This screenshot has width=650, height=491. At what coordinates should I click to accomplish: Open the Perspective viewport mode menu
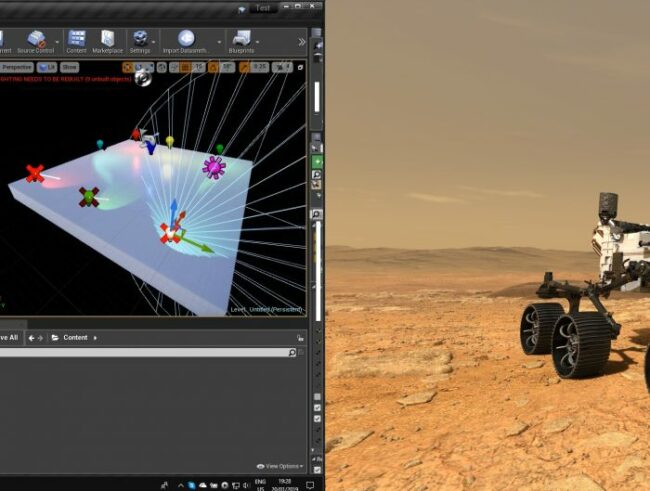pyautogui.click(x=16, y=67)
